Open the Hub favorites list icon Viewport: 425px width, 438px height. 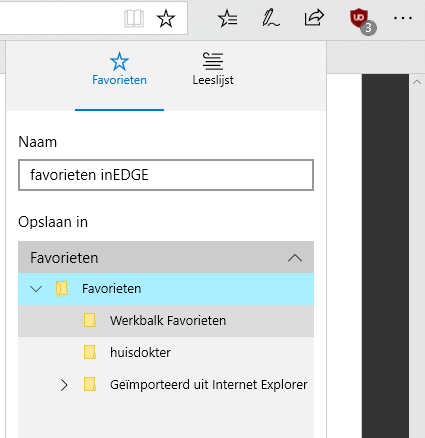(x=228, y=18)
